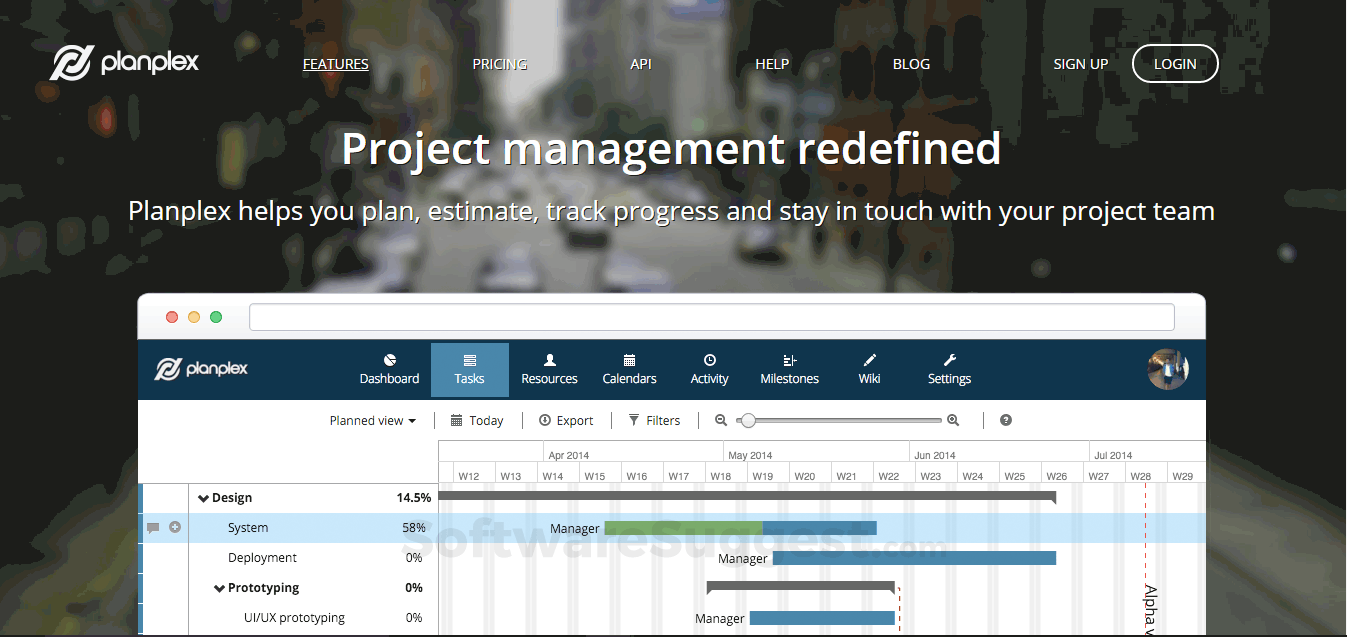Click the yellow window dot in the mockup
Screen dimensions: 1347x637
pos(194,317)
